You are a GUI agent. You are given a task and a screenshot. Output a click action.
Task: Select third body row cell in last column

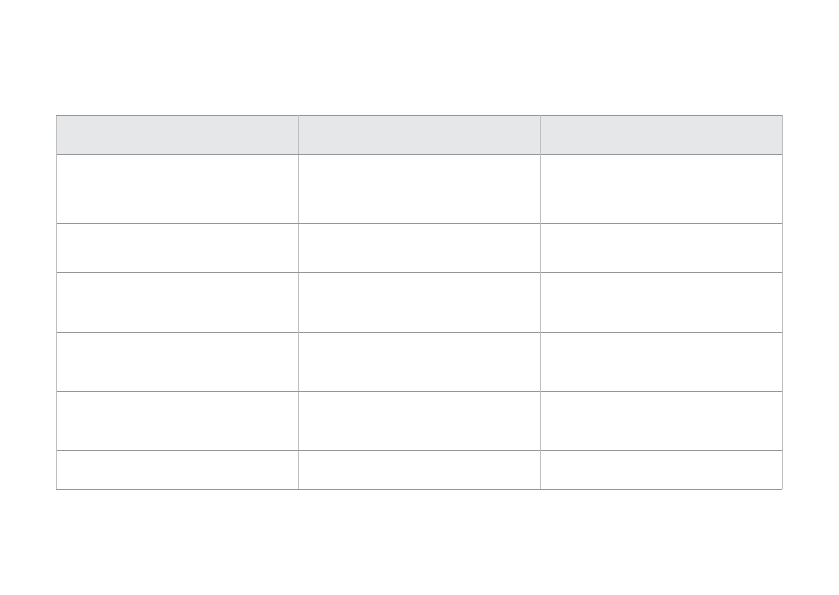pyautogui.click(x=661, y=302)
